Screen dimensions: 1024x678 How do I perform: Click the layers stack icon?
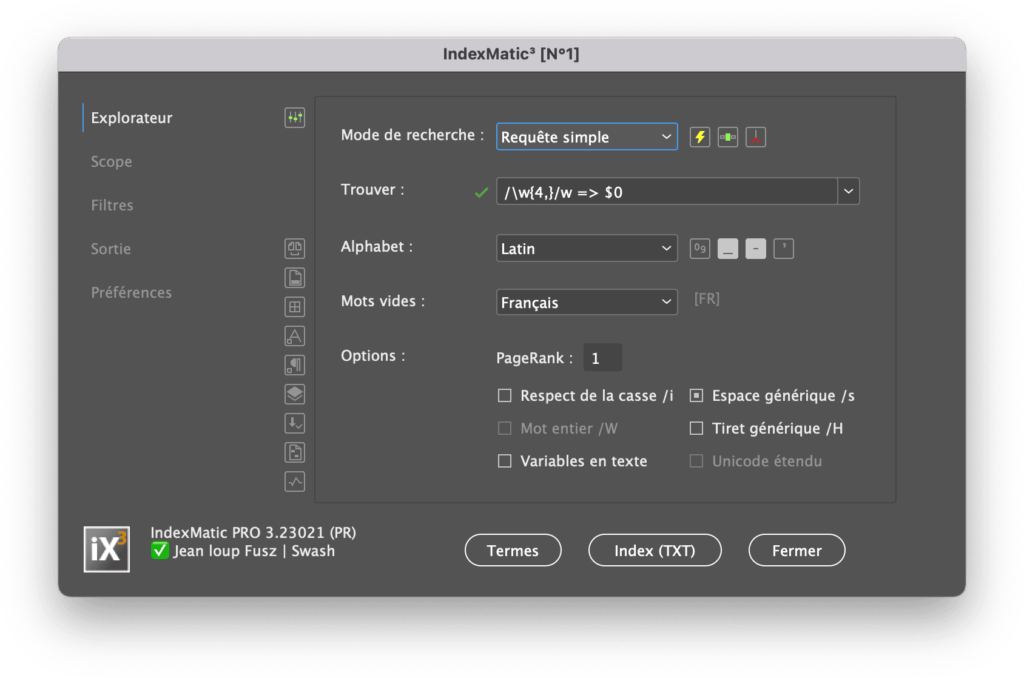tap(295, 394)
